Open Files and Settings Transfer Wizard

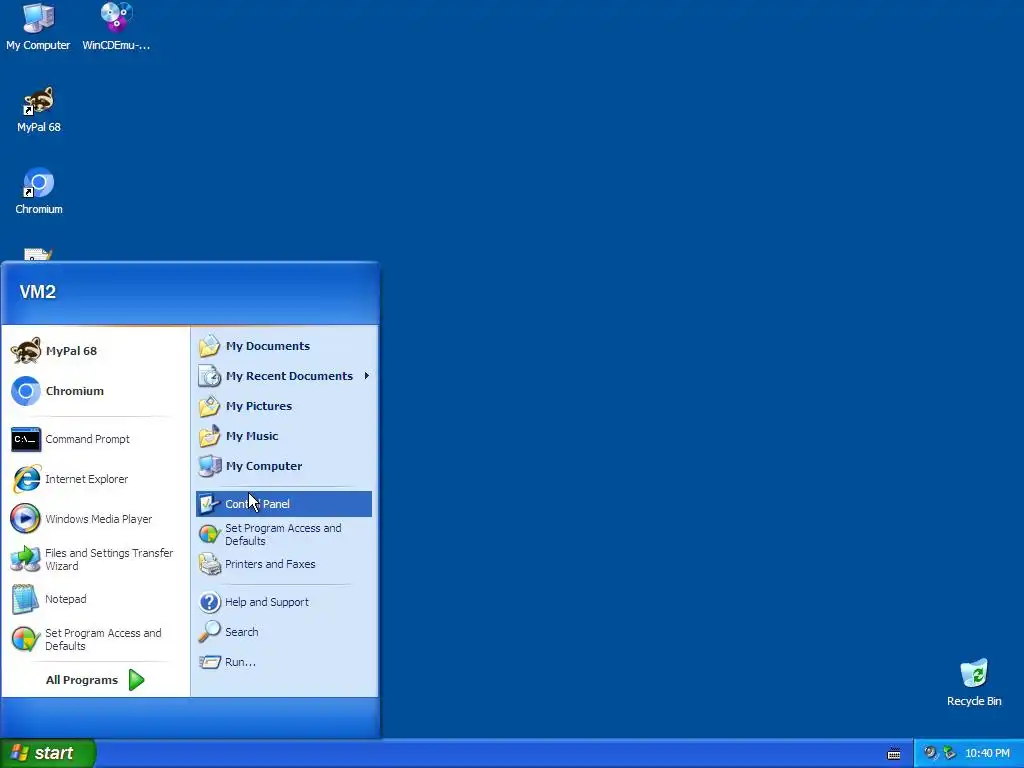[x=95, y=559]
